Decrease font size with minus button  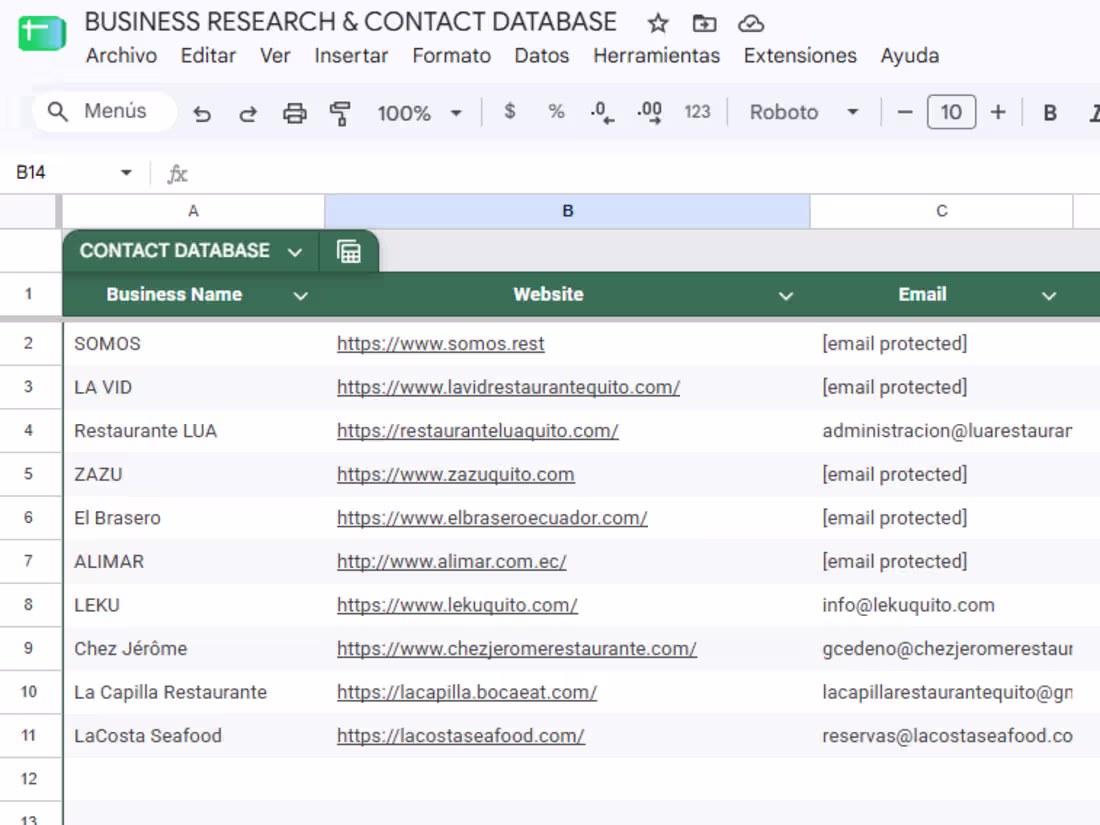tap(905, 112)
